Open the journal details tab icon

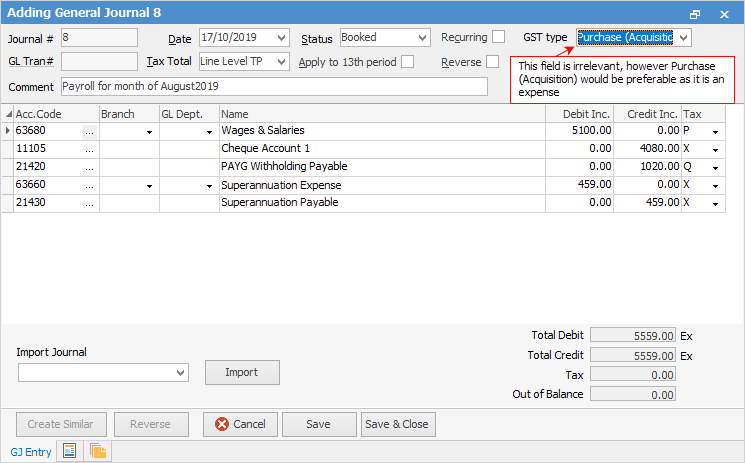(70, 451)
